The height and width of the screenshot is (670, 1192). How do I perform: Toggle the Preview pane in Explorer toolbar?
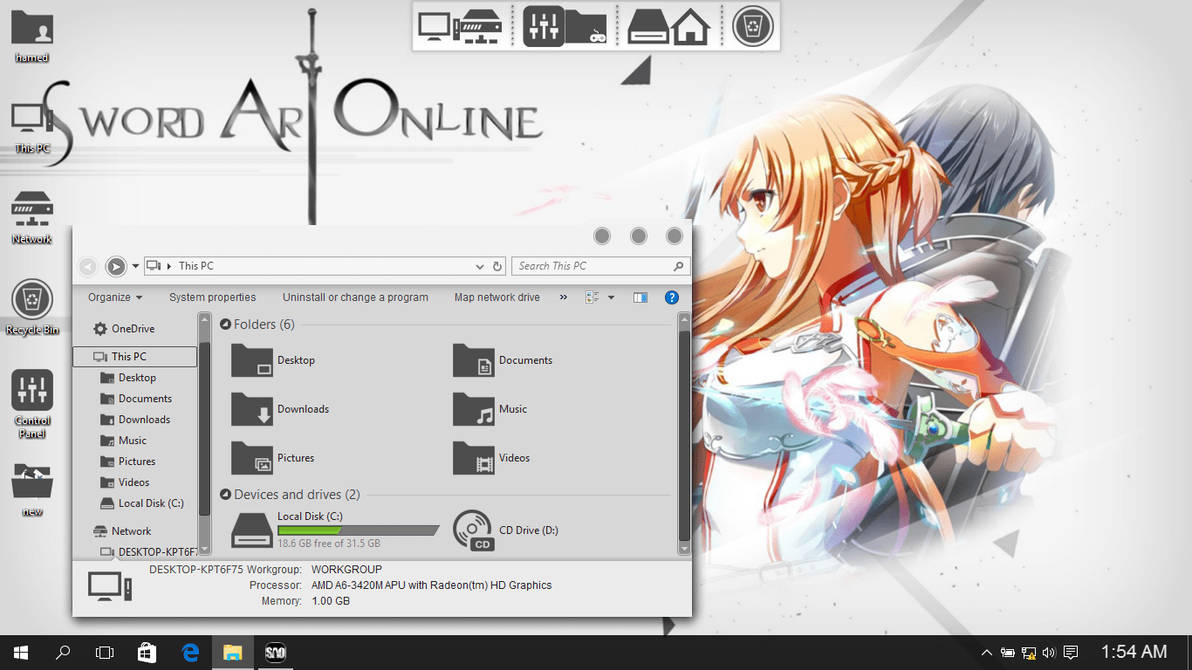pos(639,297)
